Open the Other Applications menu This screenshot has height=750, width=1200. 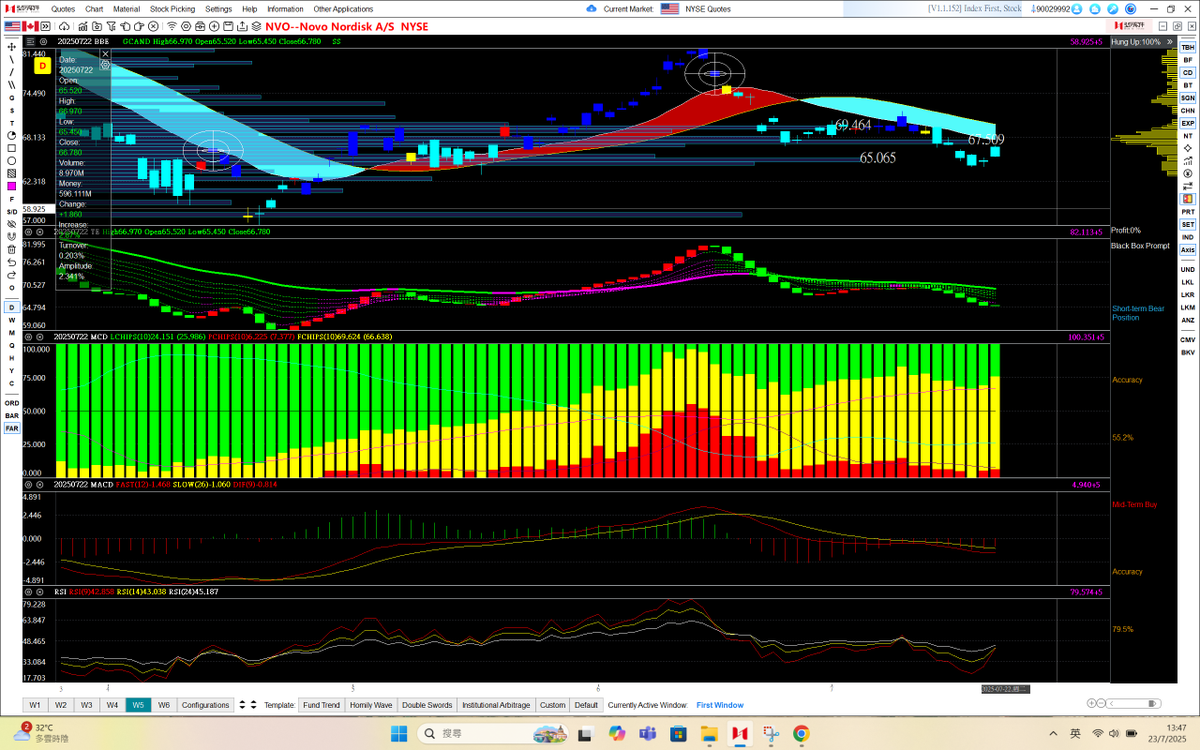(x=343, y=9)
